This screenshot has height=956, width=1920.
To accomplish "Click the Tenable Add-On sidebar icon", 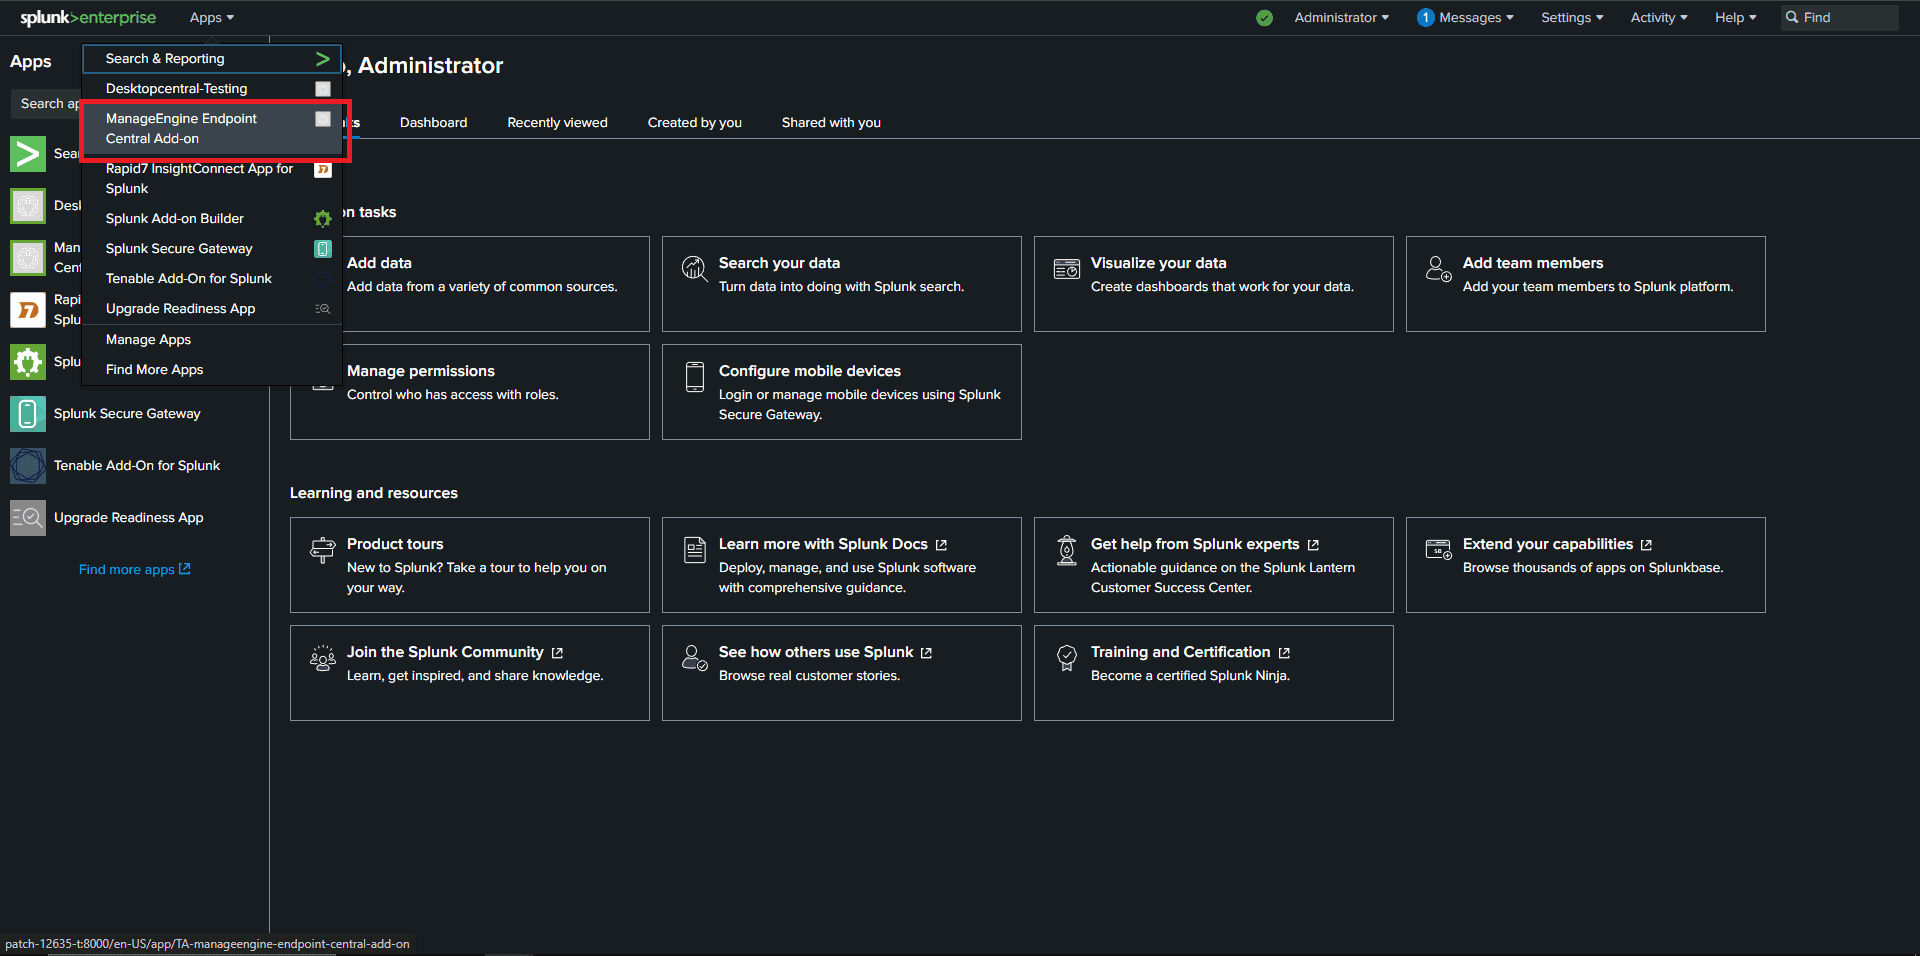I will click(28, 466).
